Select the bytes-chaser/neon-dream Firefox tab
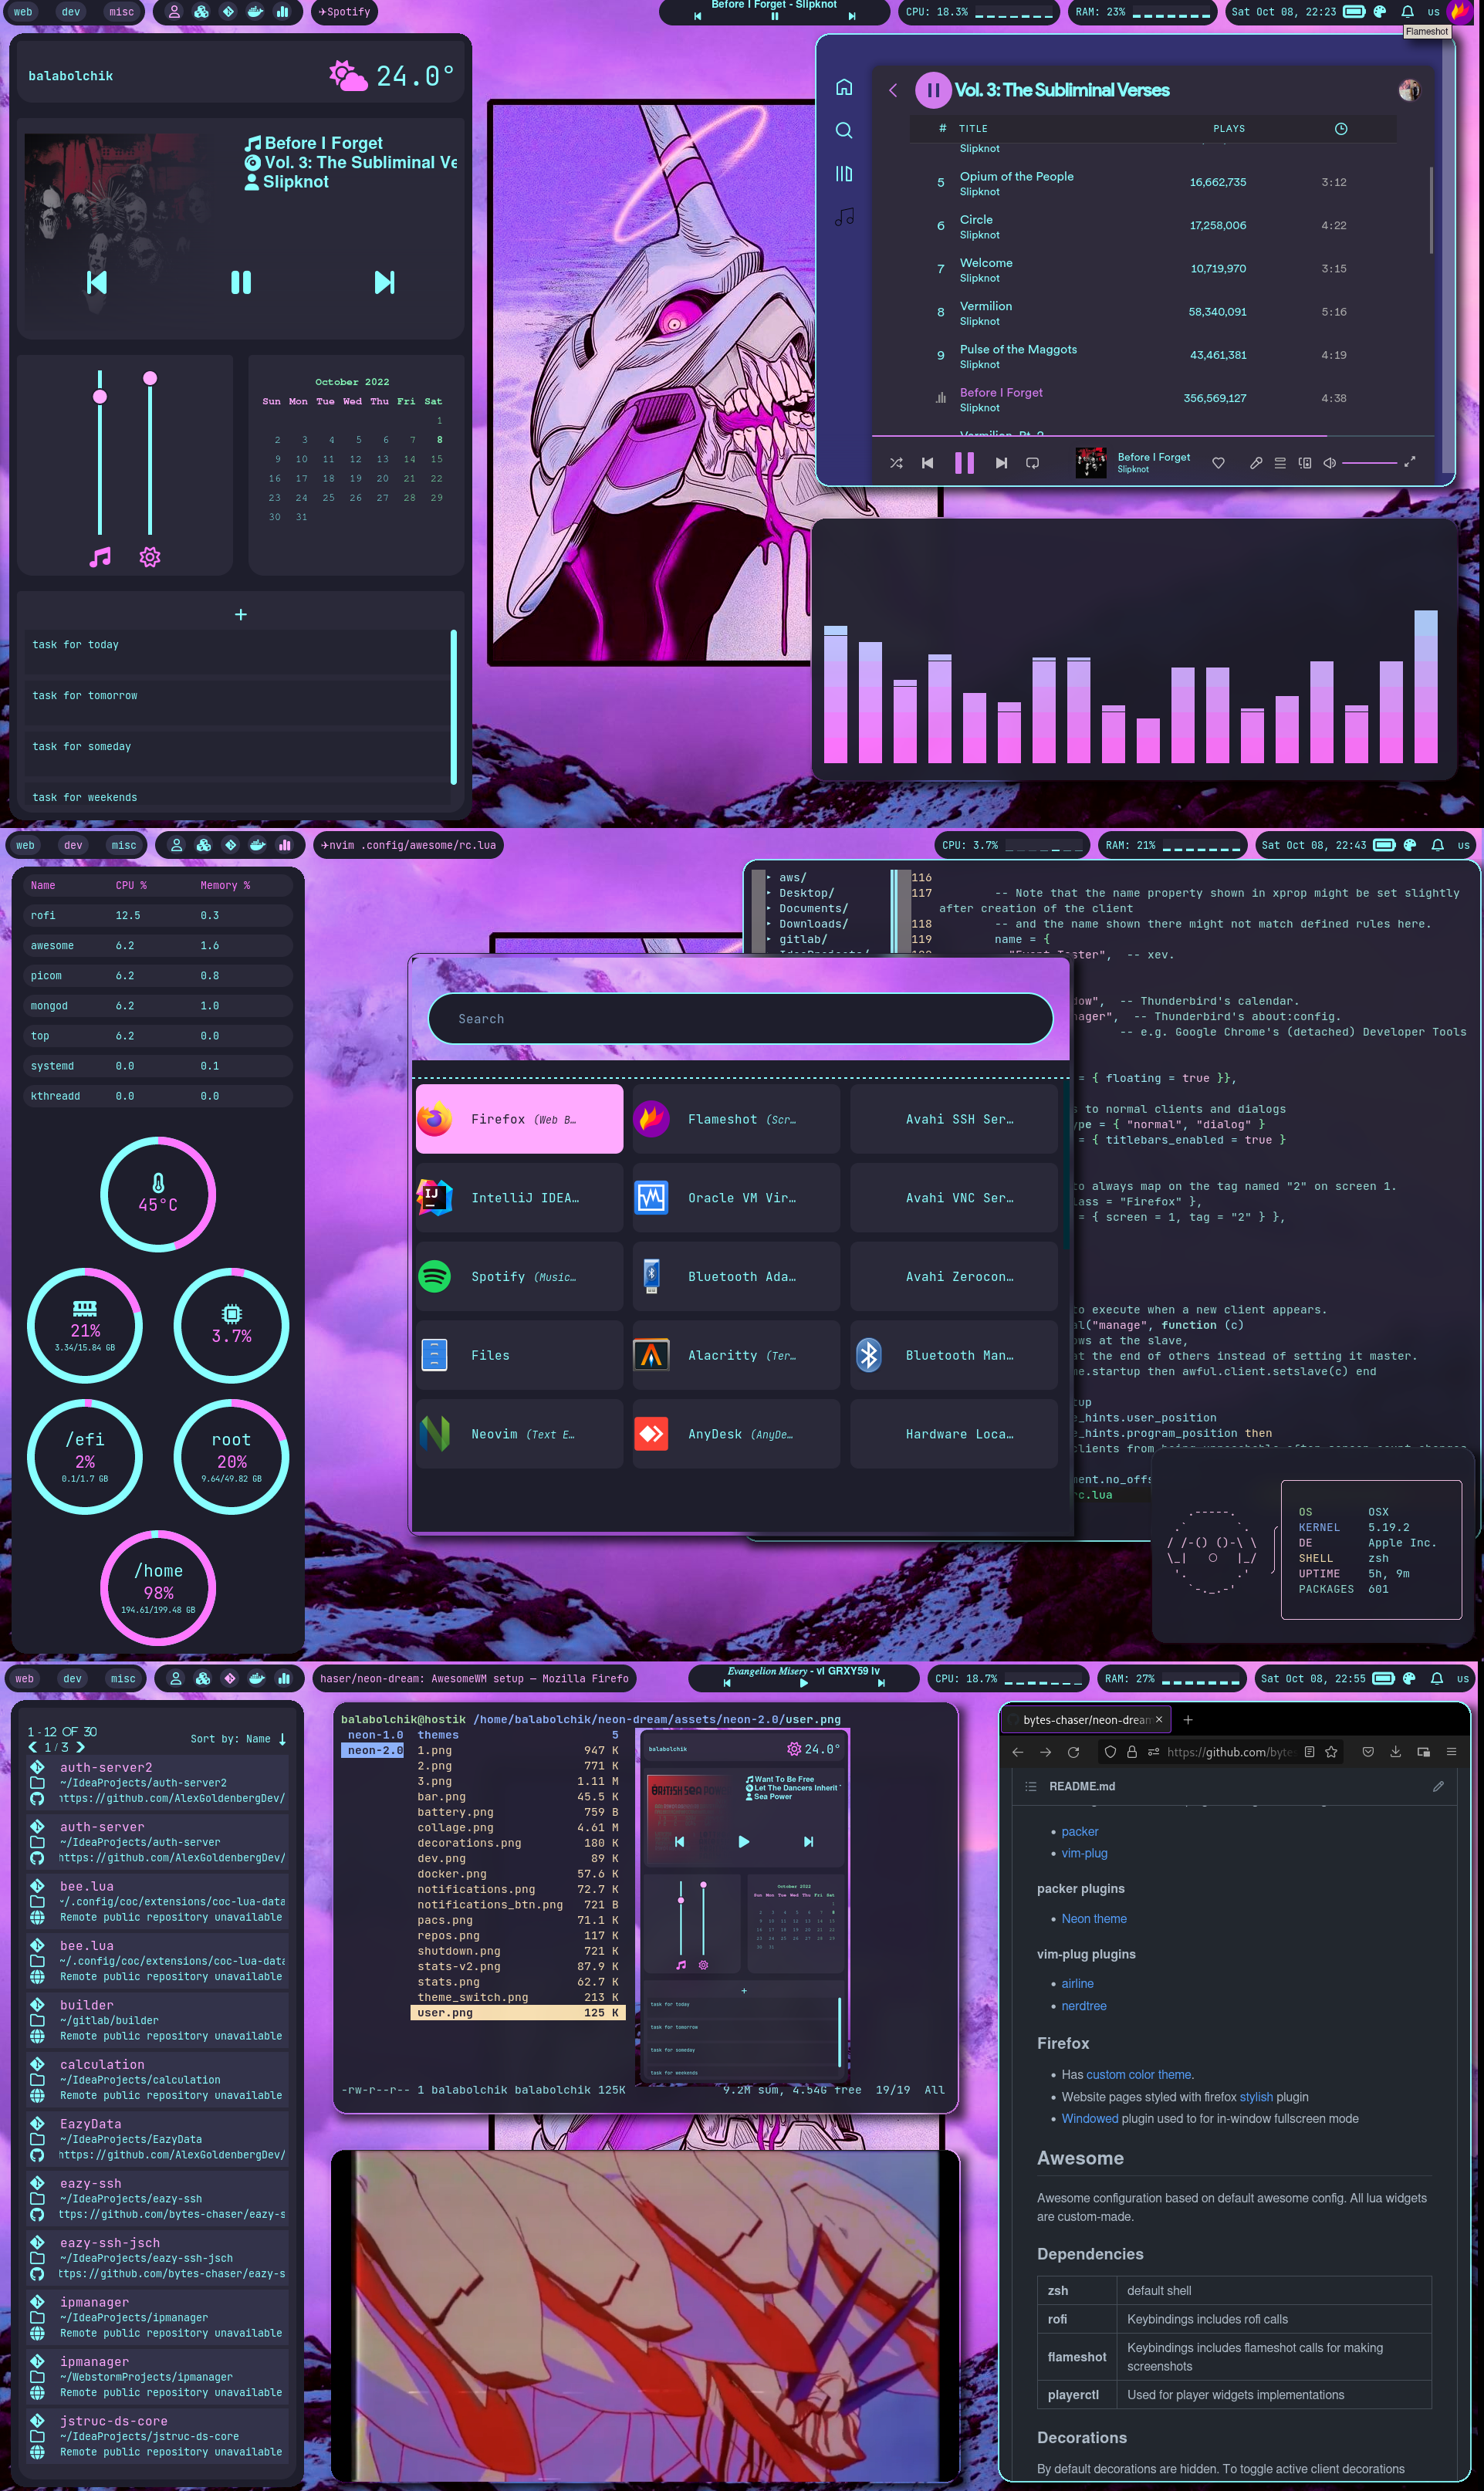1484x2491 pixels. pos(1084,1720)
